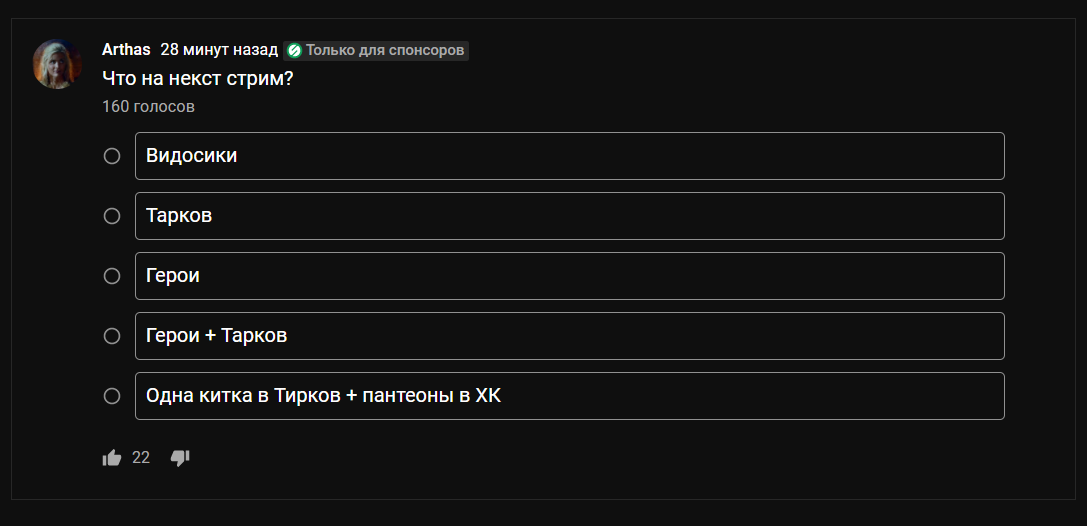The height and width of the screenshot is (526, 1087).
Task: Select the radio button for Тарков
Action: pyautogui.click(x=112, y=216)
